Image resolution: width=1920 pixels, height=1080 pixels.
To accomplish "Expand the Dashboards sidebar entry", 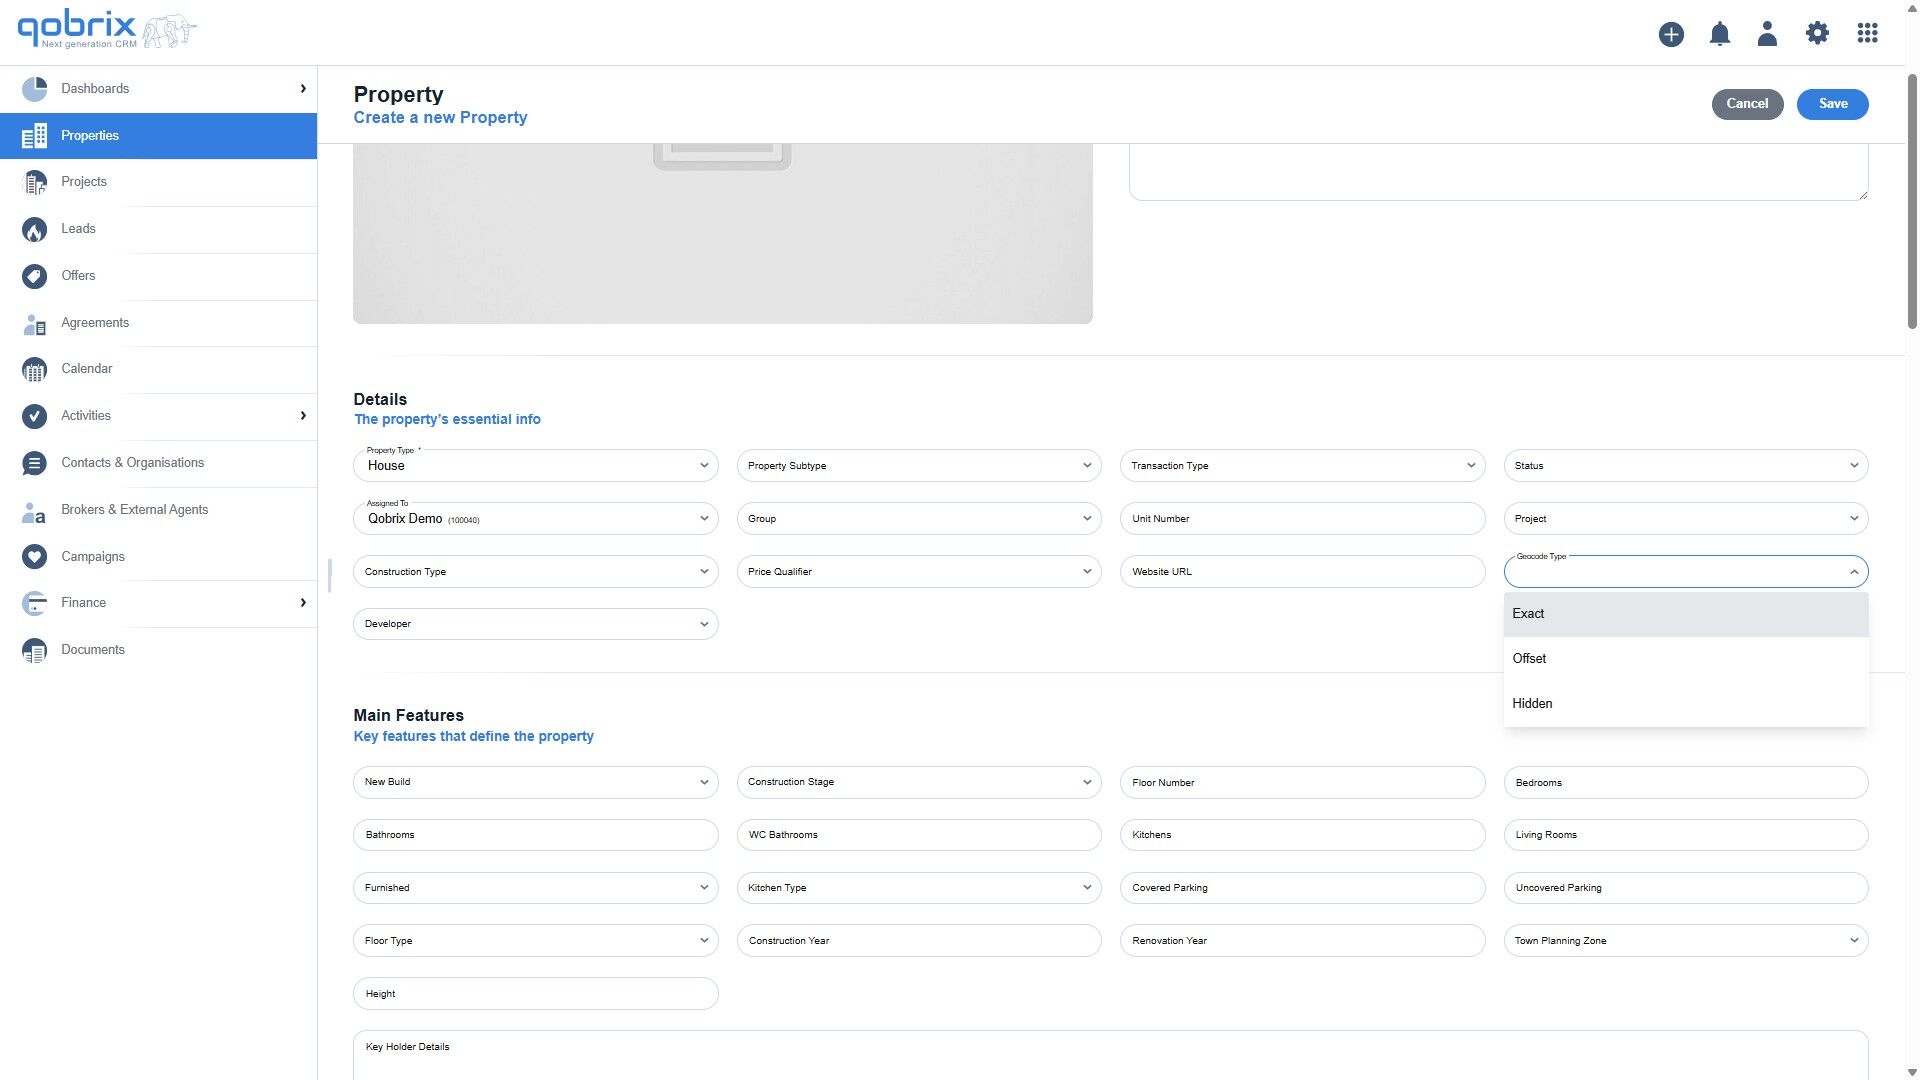I will [x=303, y=88].
